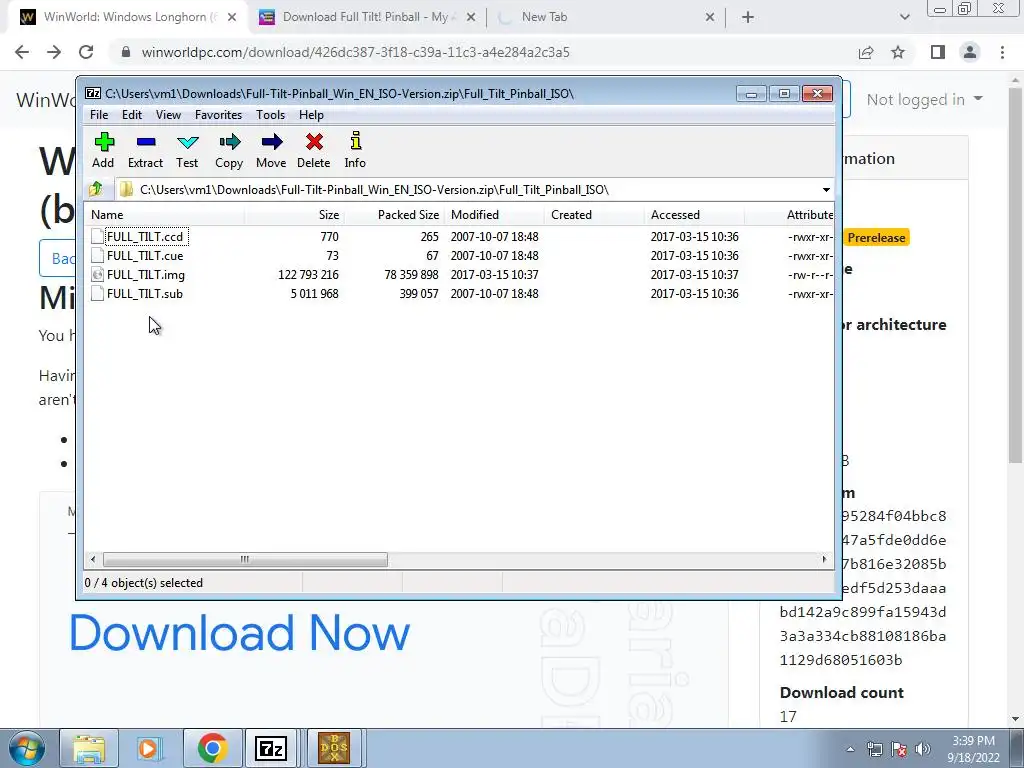Close the Download Full Tilt! Pinball tab
The width and height of the screenshot is (1024, 768).
[x=471, y=18]
